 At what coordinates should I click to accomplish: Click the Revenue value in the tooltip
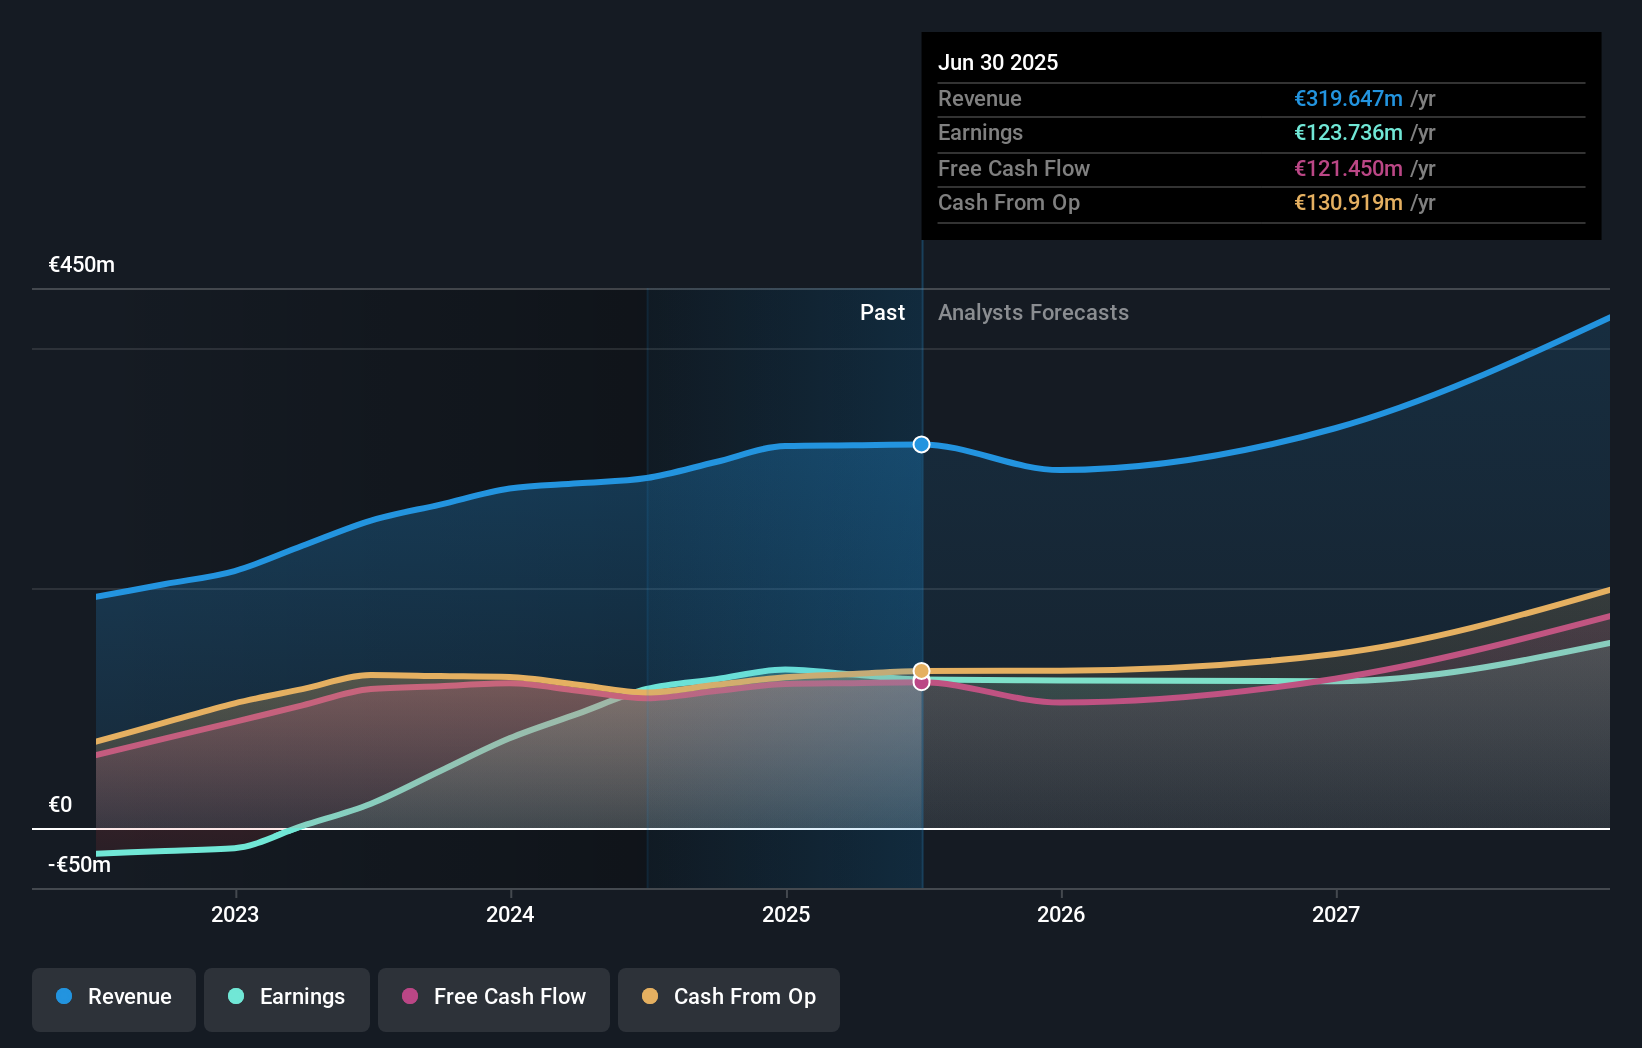[1347, 98]
